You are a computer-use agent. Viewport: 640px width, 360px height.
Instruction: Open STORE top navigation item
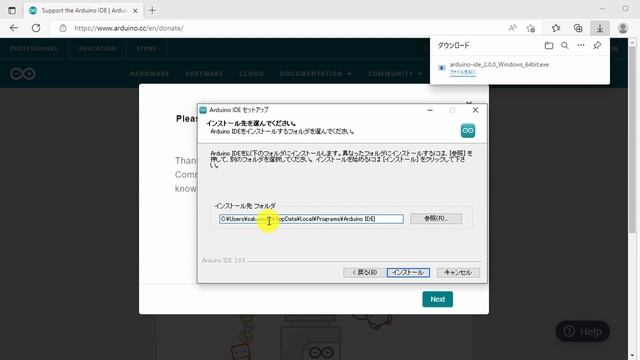coord(146,49)
